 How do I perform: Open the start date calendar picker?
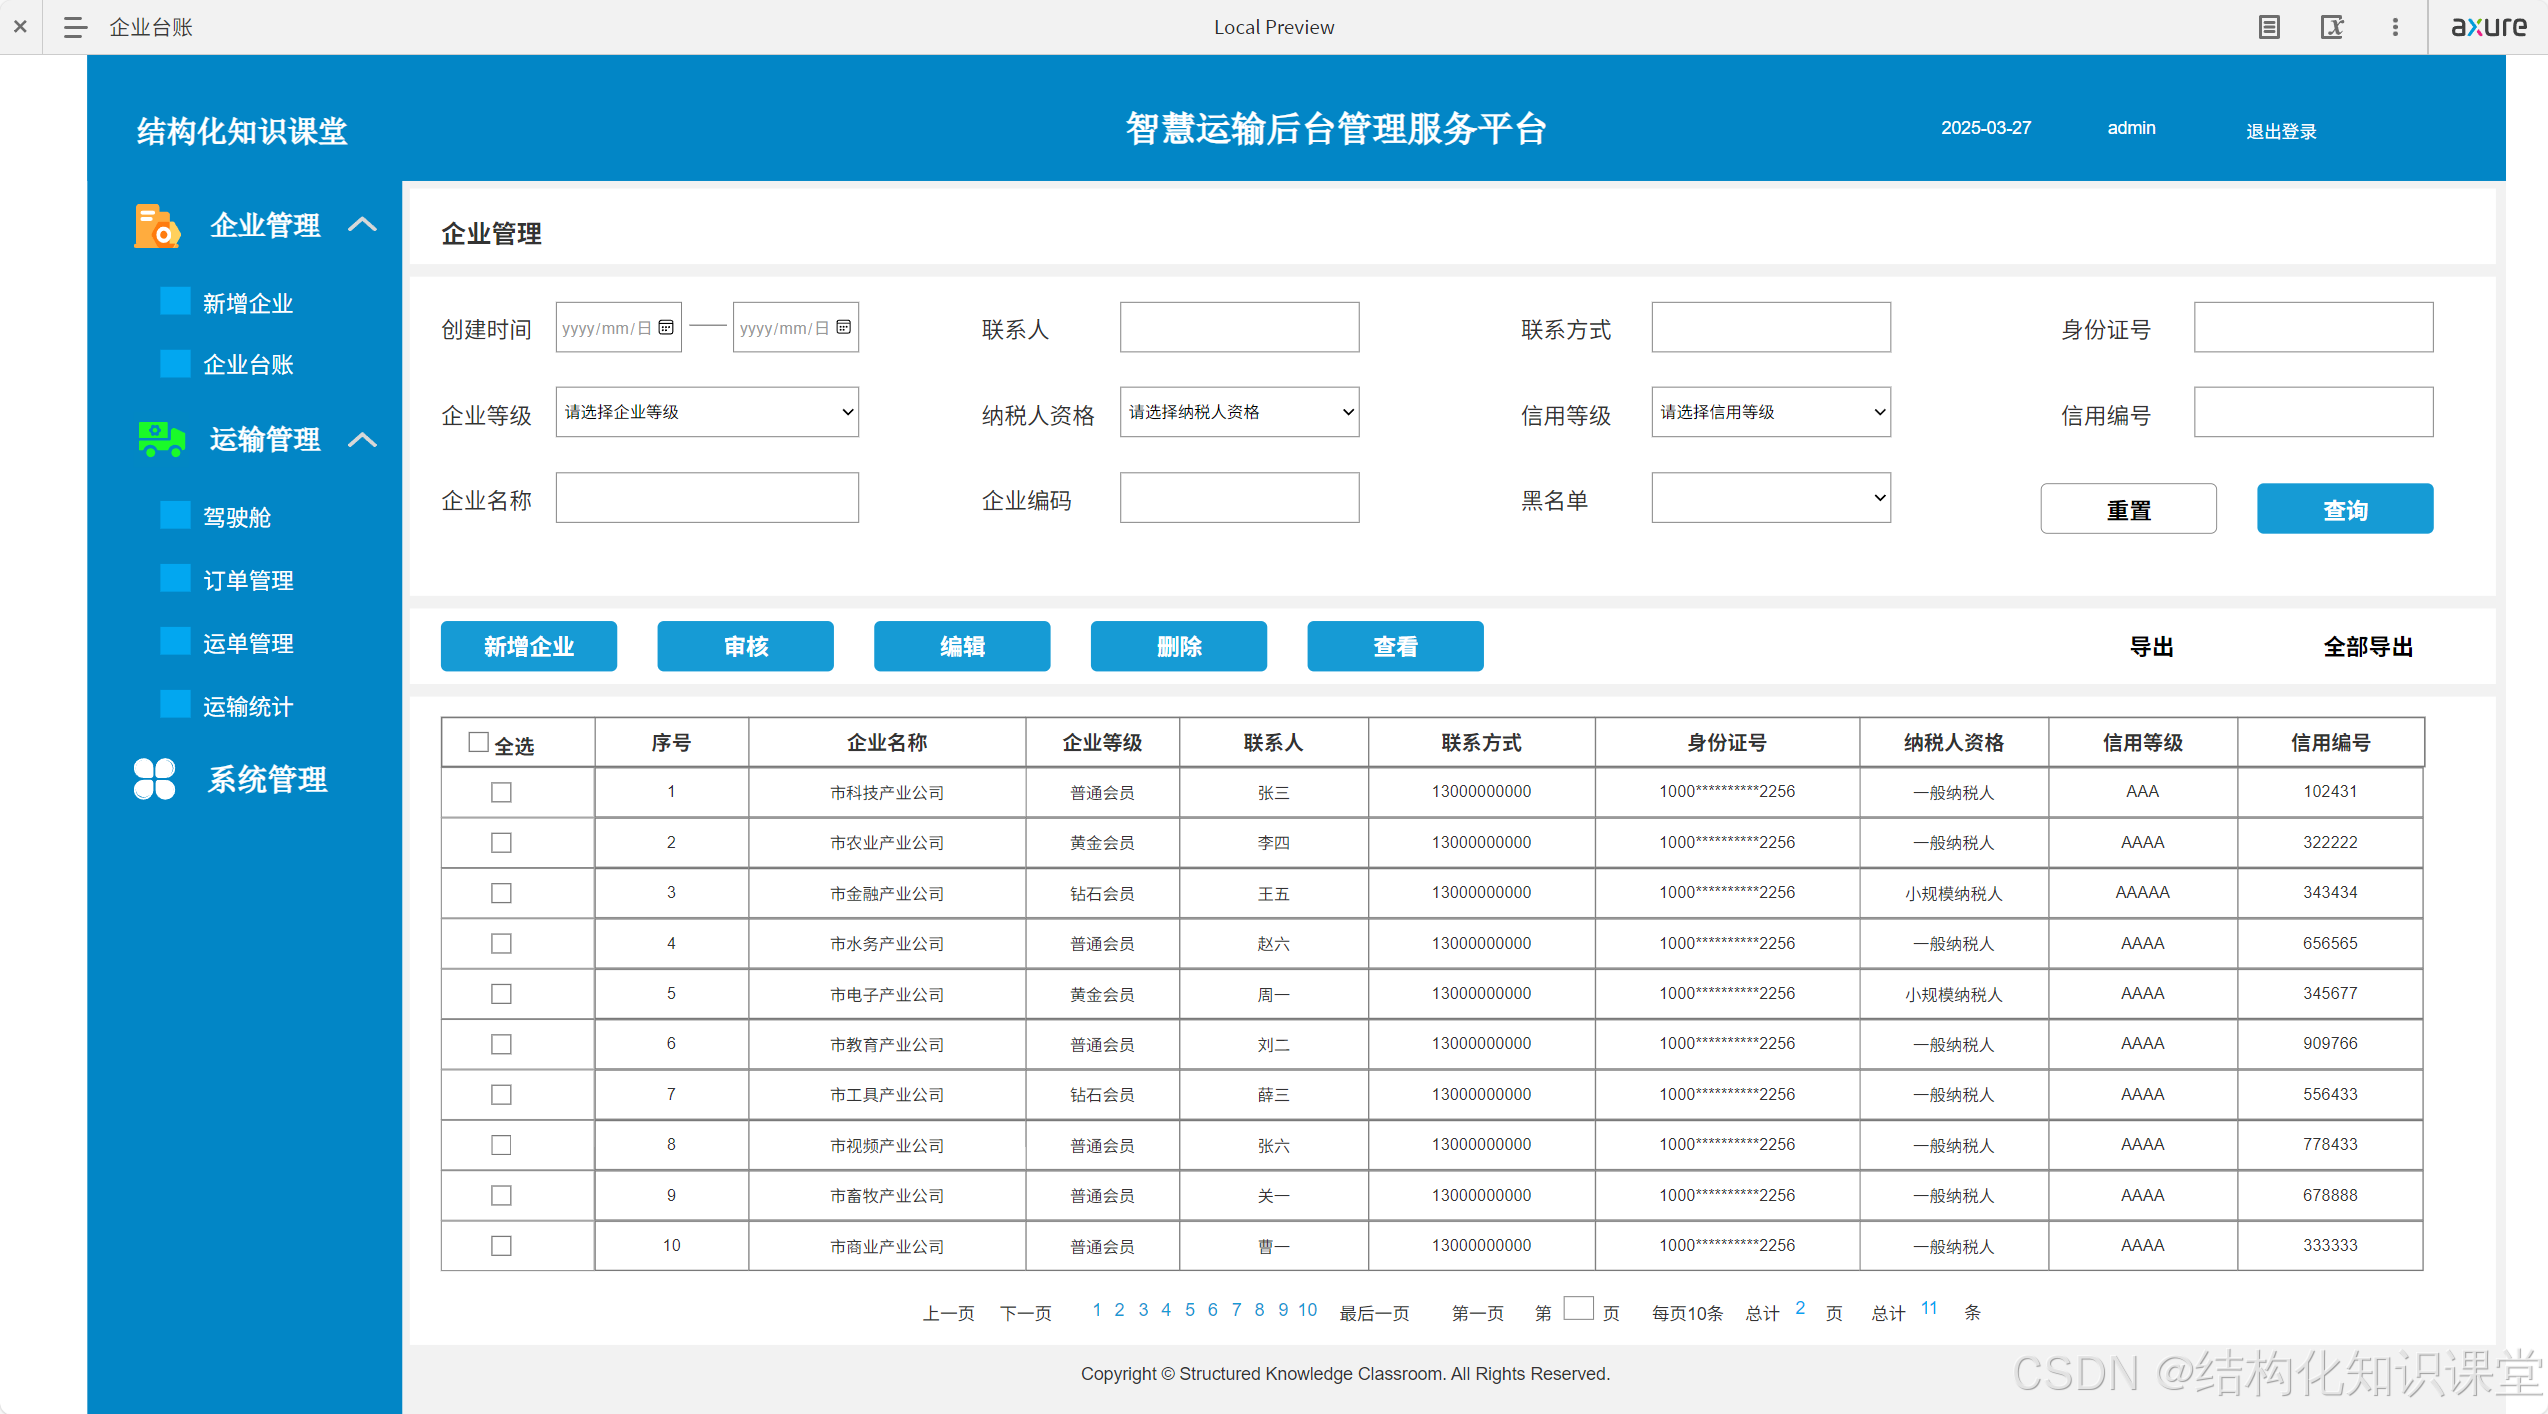[x=666, y=328]
